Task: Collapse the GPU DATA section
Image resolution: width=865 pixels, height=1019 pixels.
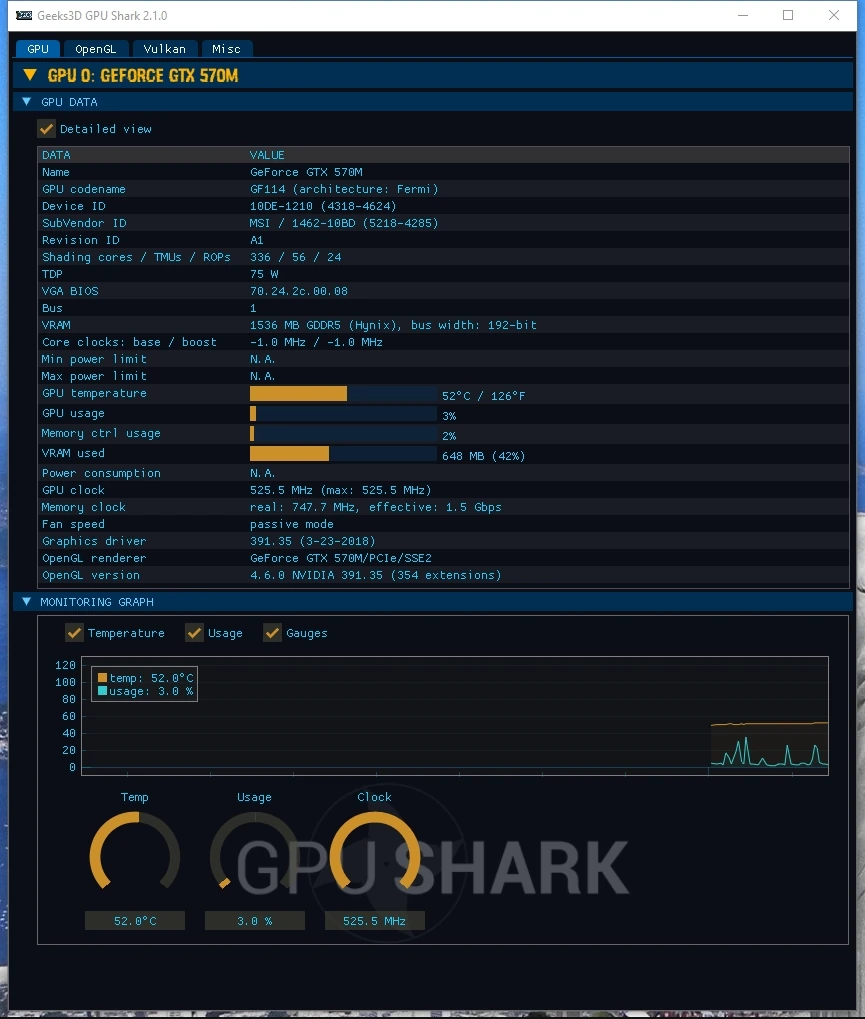Action: click(27, 102)
